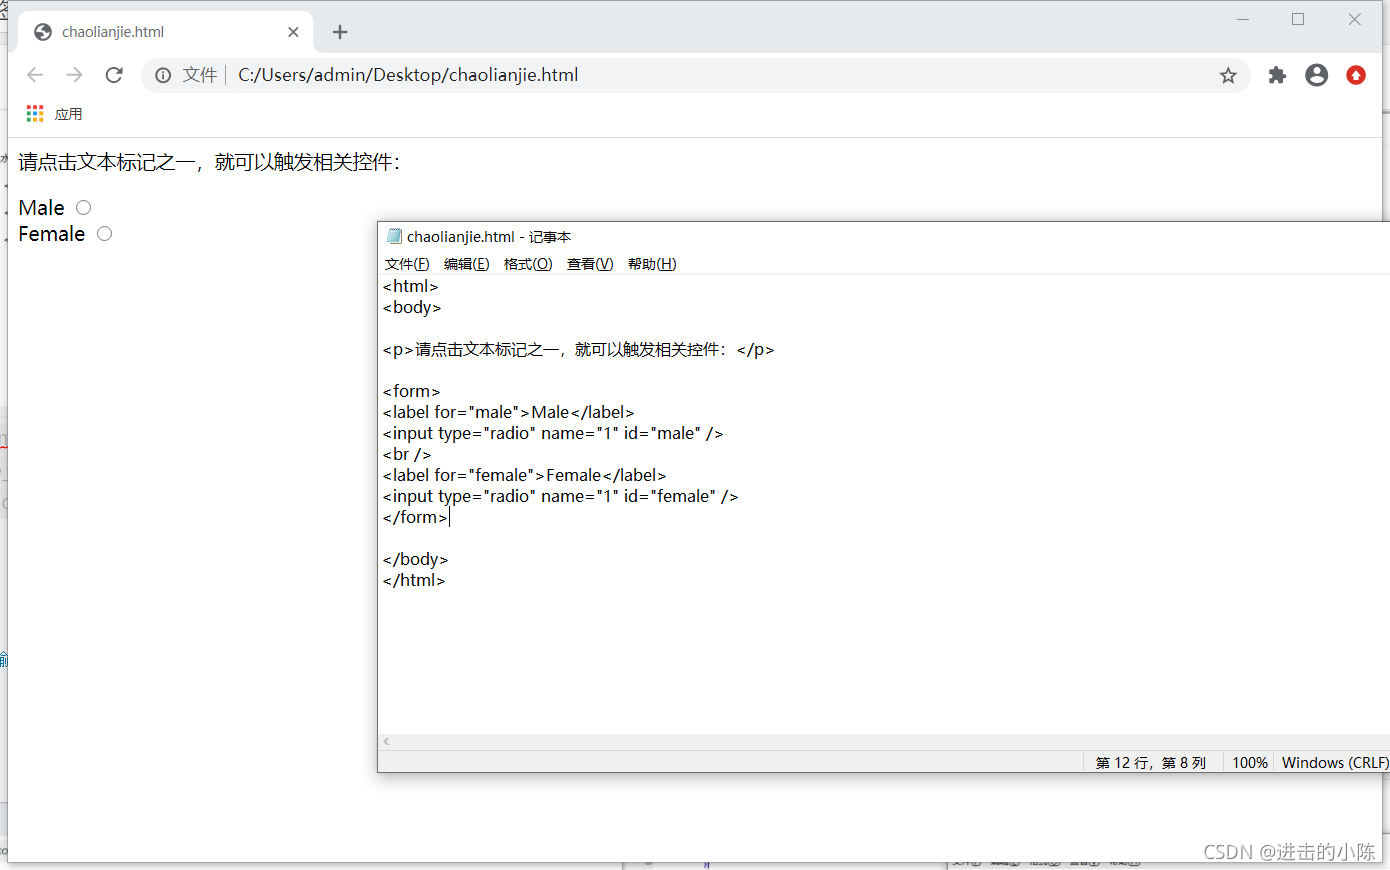Image resolution: width=1390 pixels, height=870 pixels.
Task: Bookmark this page with the star icon
Action: coord(1228,75)
